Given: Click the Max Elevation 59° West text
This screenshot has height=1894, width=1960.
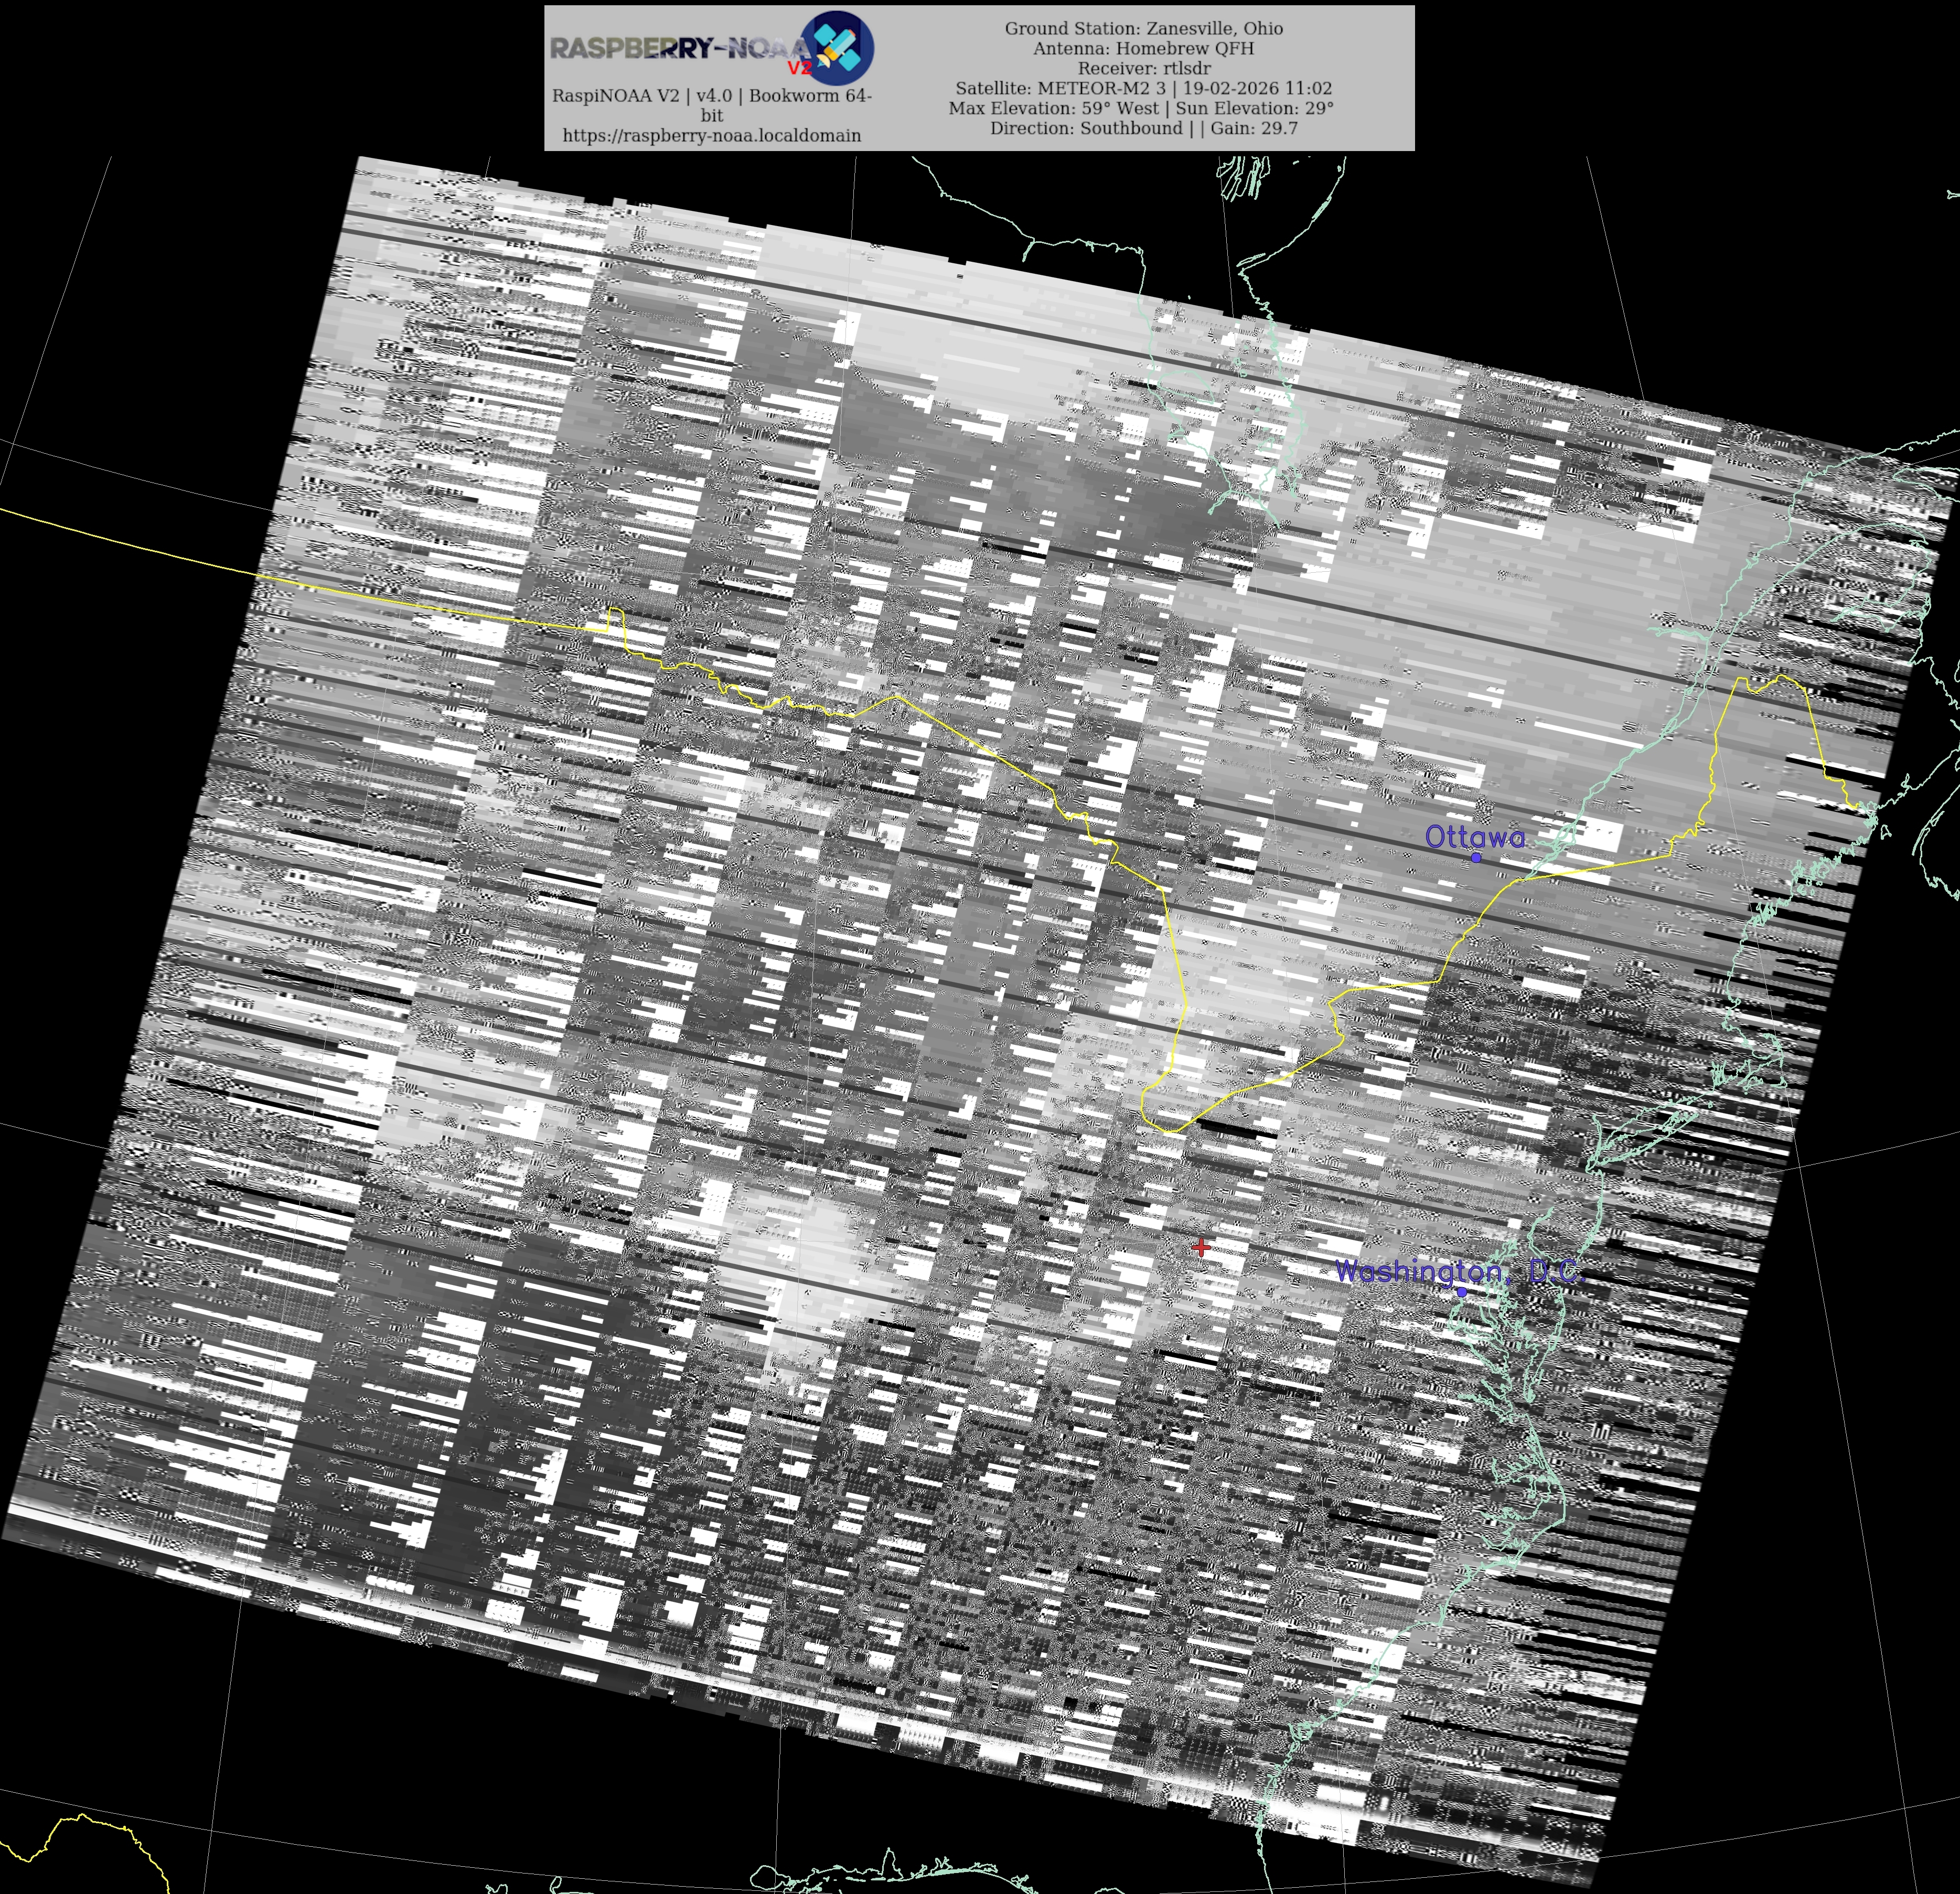Looking at the screenshot, I should [x=1053, y=108].
